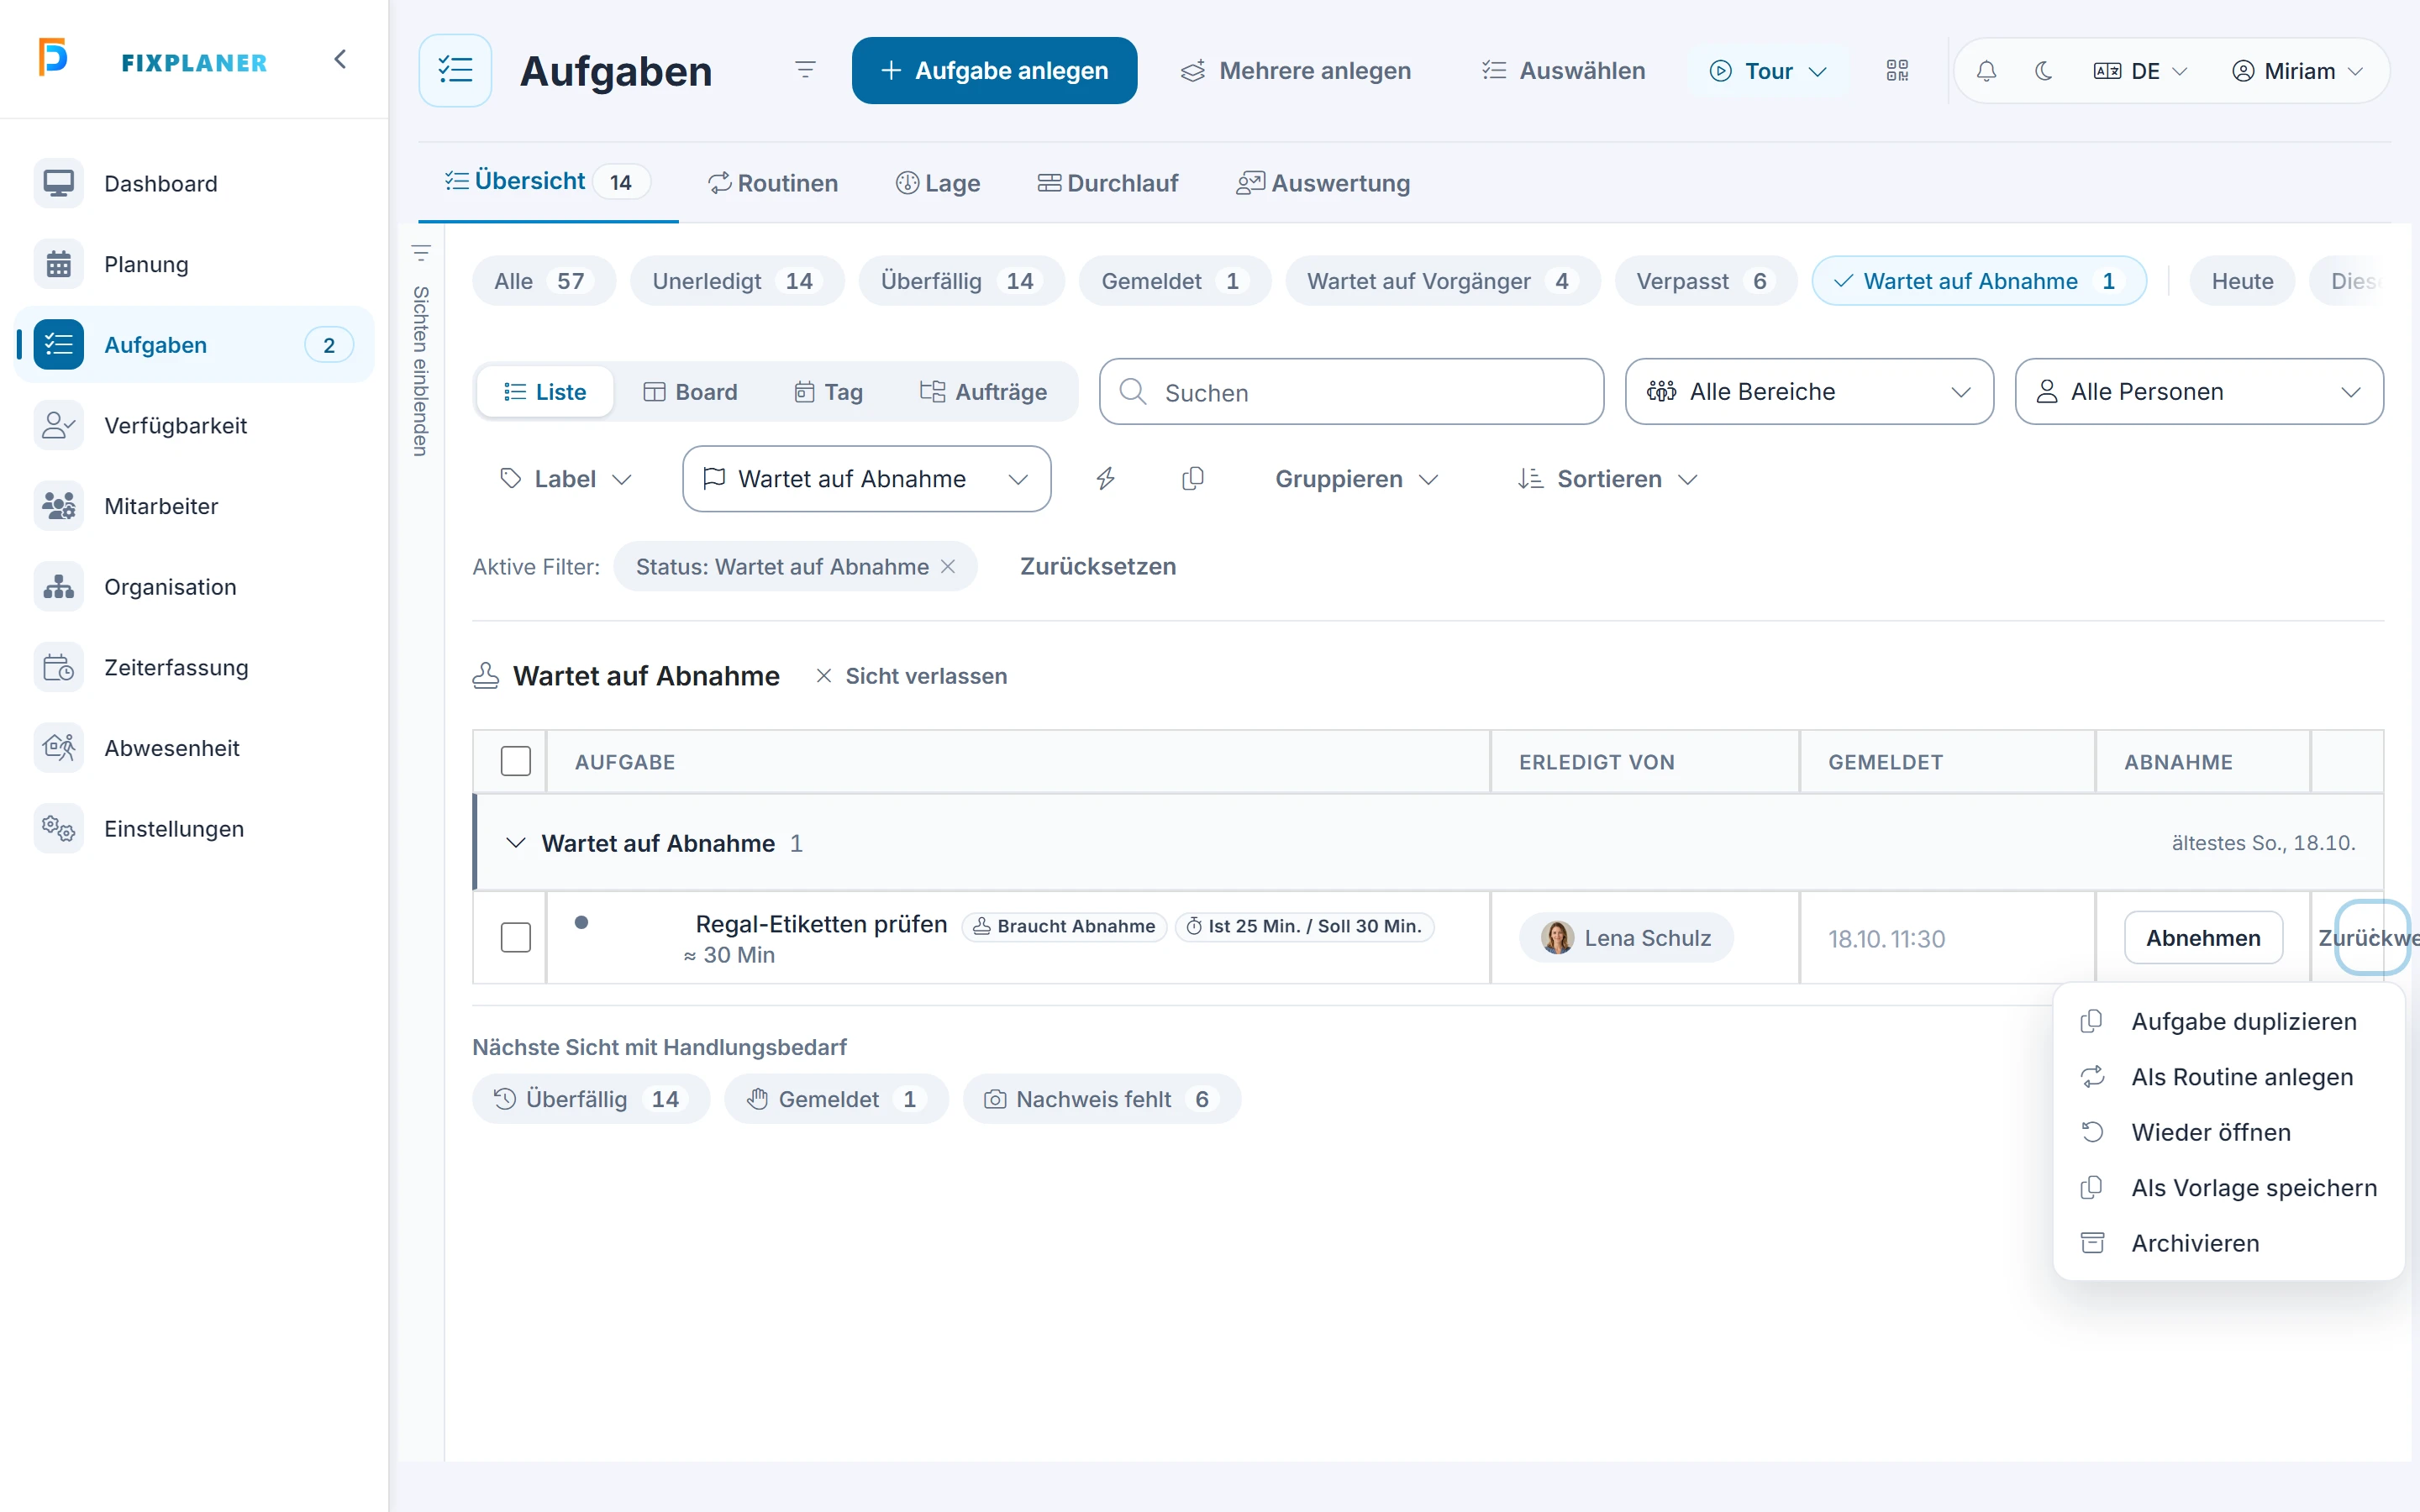Screen dimensions: 2420x1512
Task: Open Einstellungen in the sidebar
Action: tap(194, 829)
